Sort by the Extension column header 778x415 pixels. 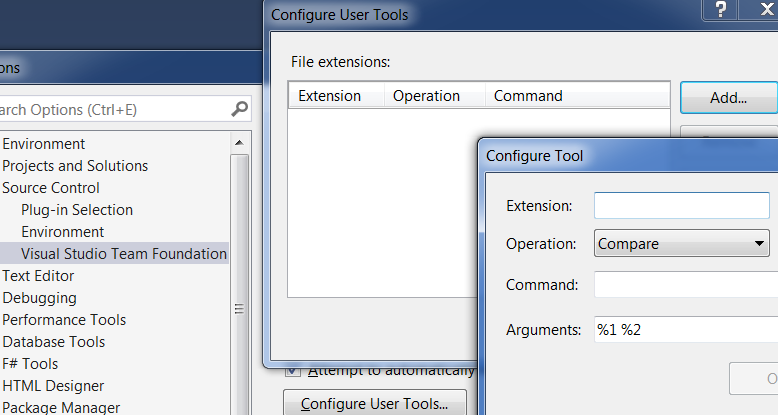pos(330,96)
